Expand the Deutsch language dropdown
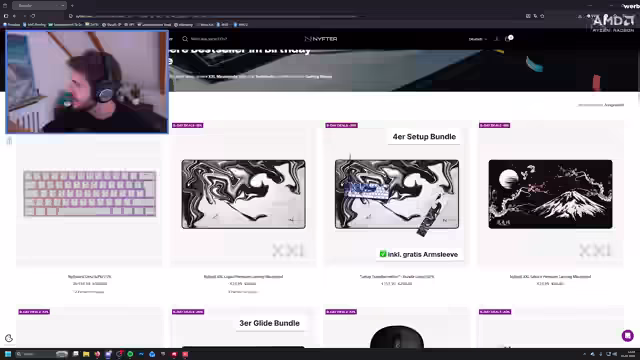 tap(477, 39)
